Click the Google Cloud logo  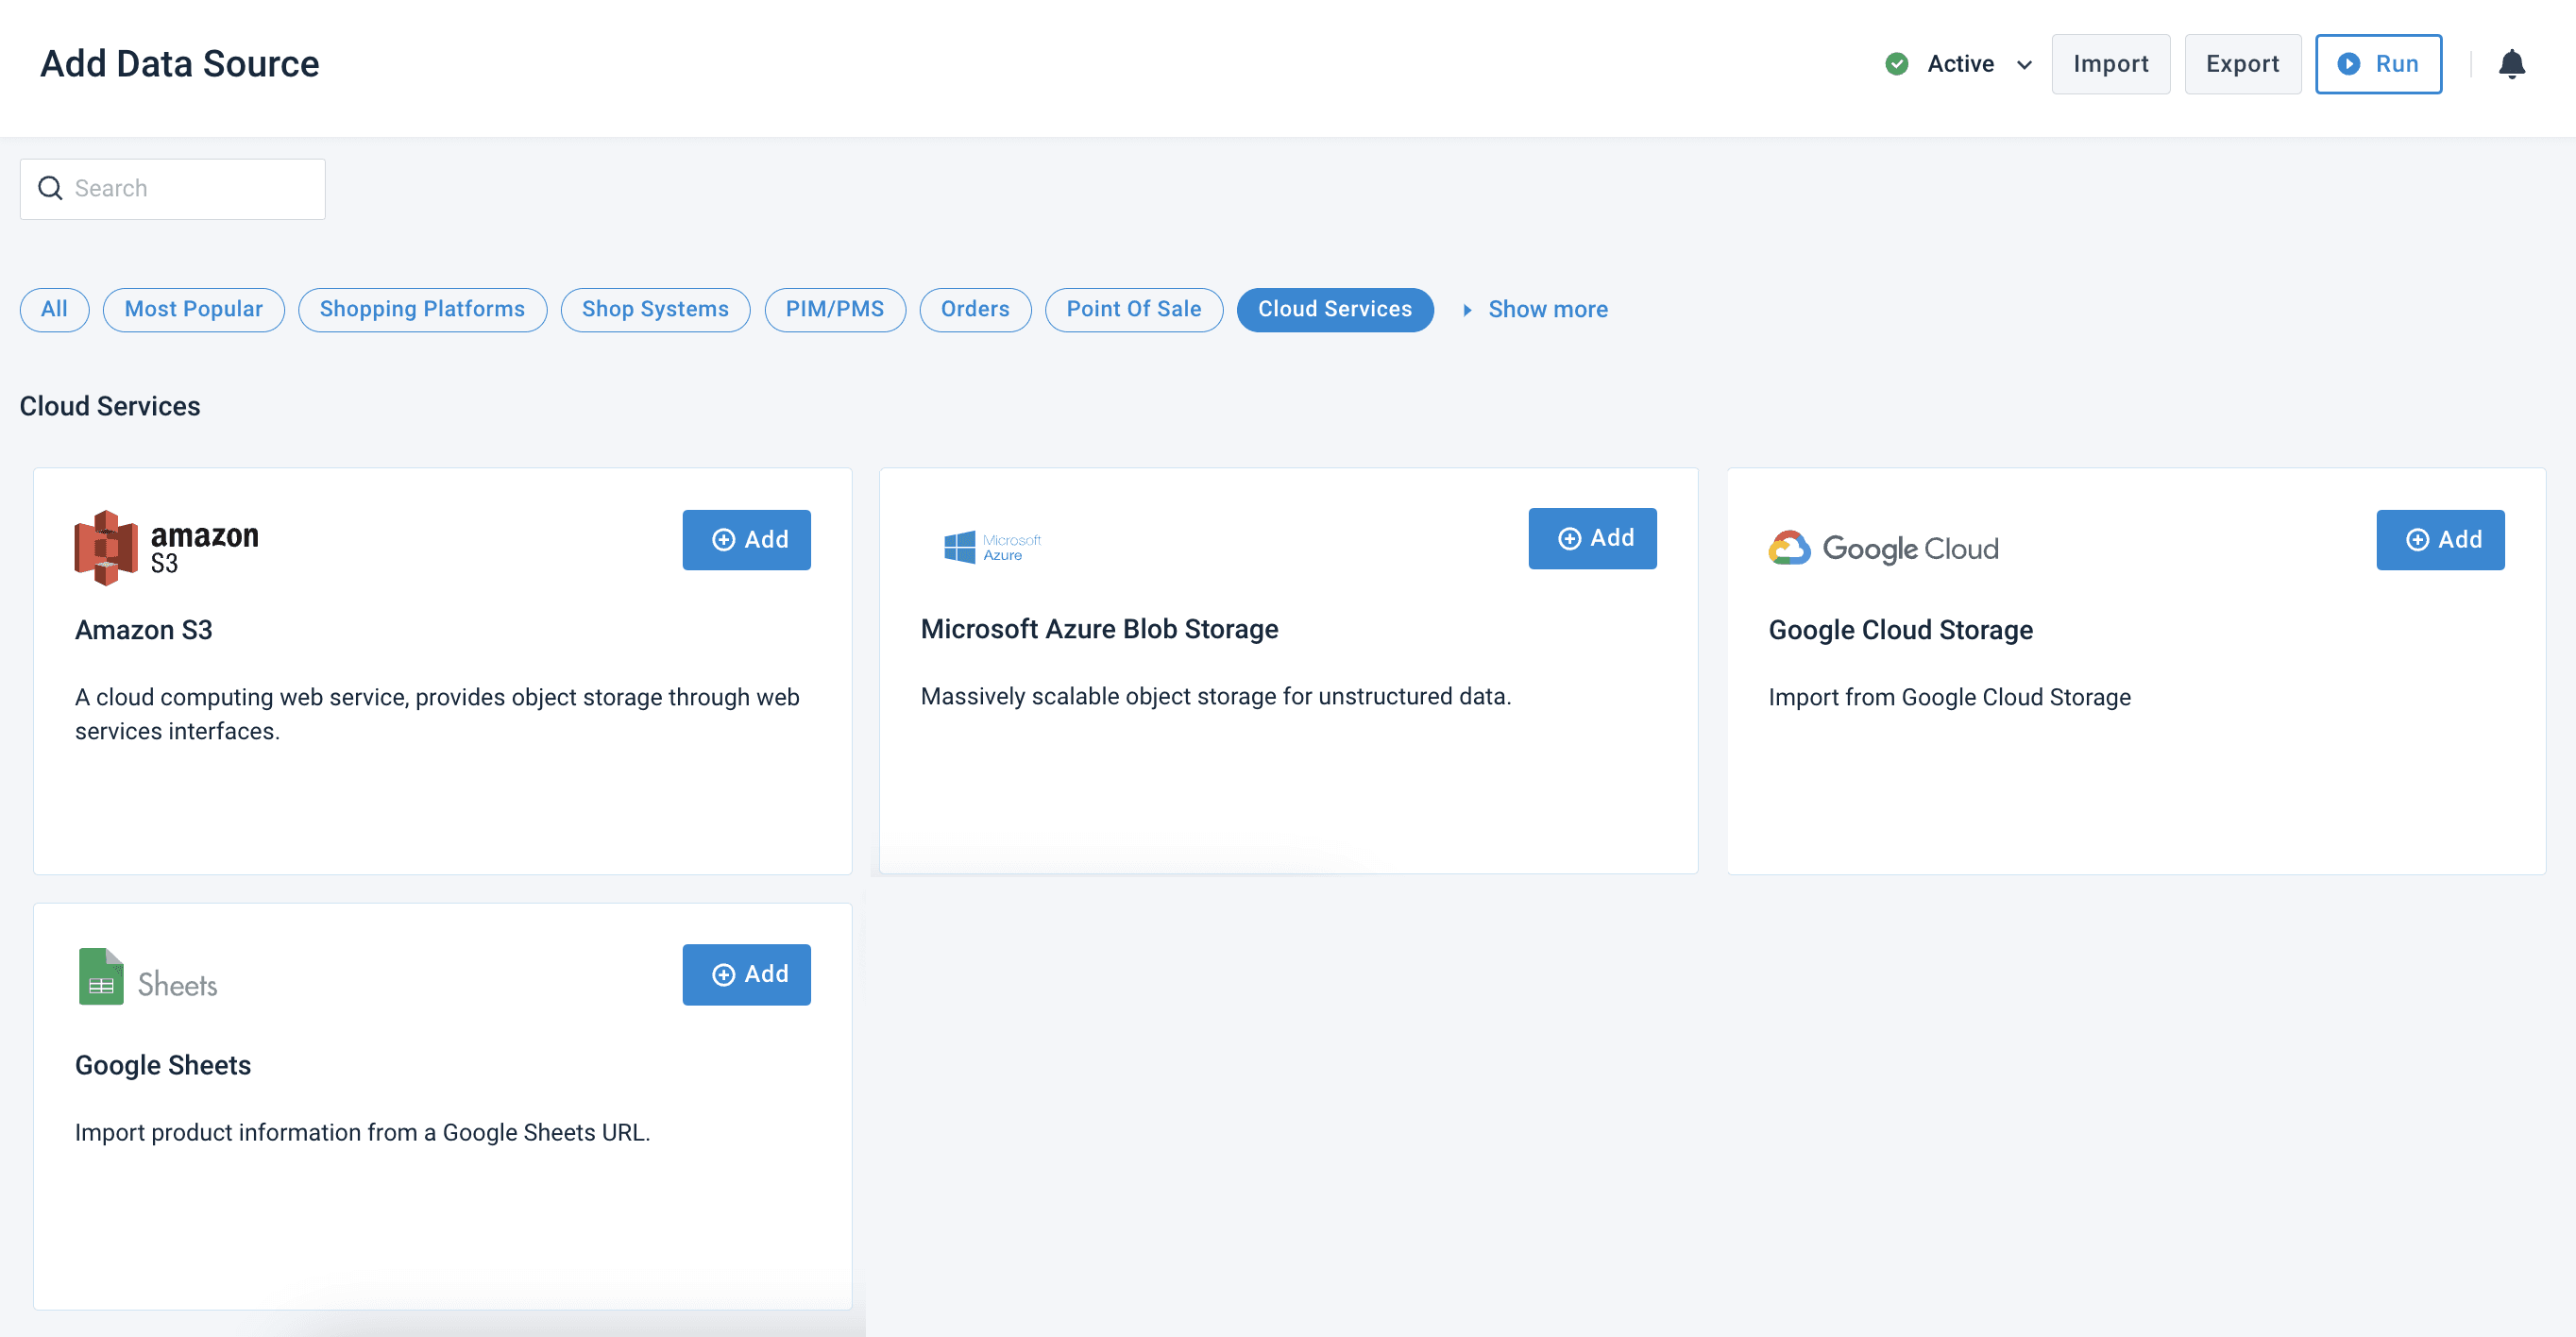1883,548
